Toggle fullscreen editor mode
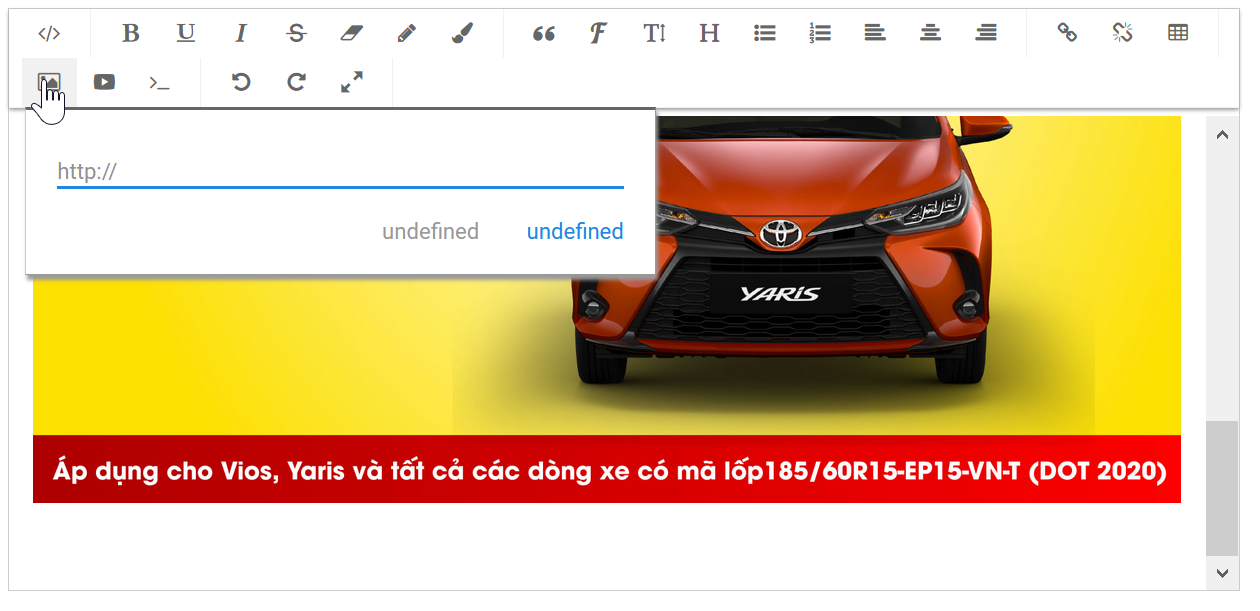 point(351,82)
